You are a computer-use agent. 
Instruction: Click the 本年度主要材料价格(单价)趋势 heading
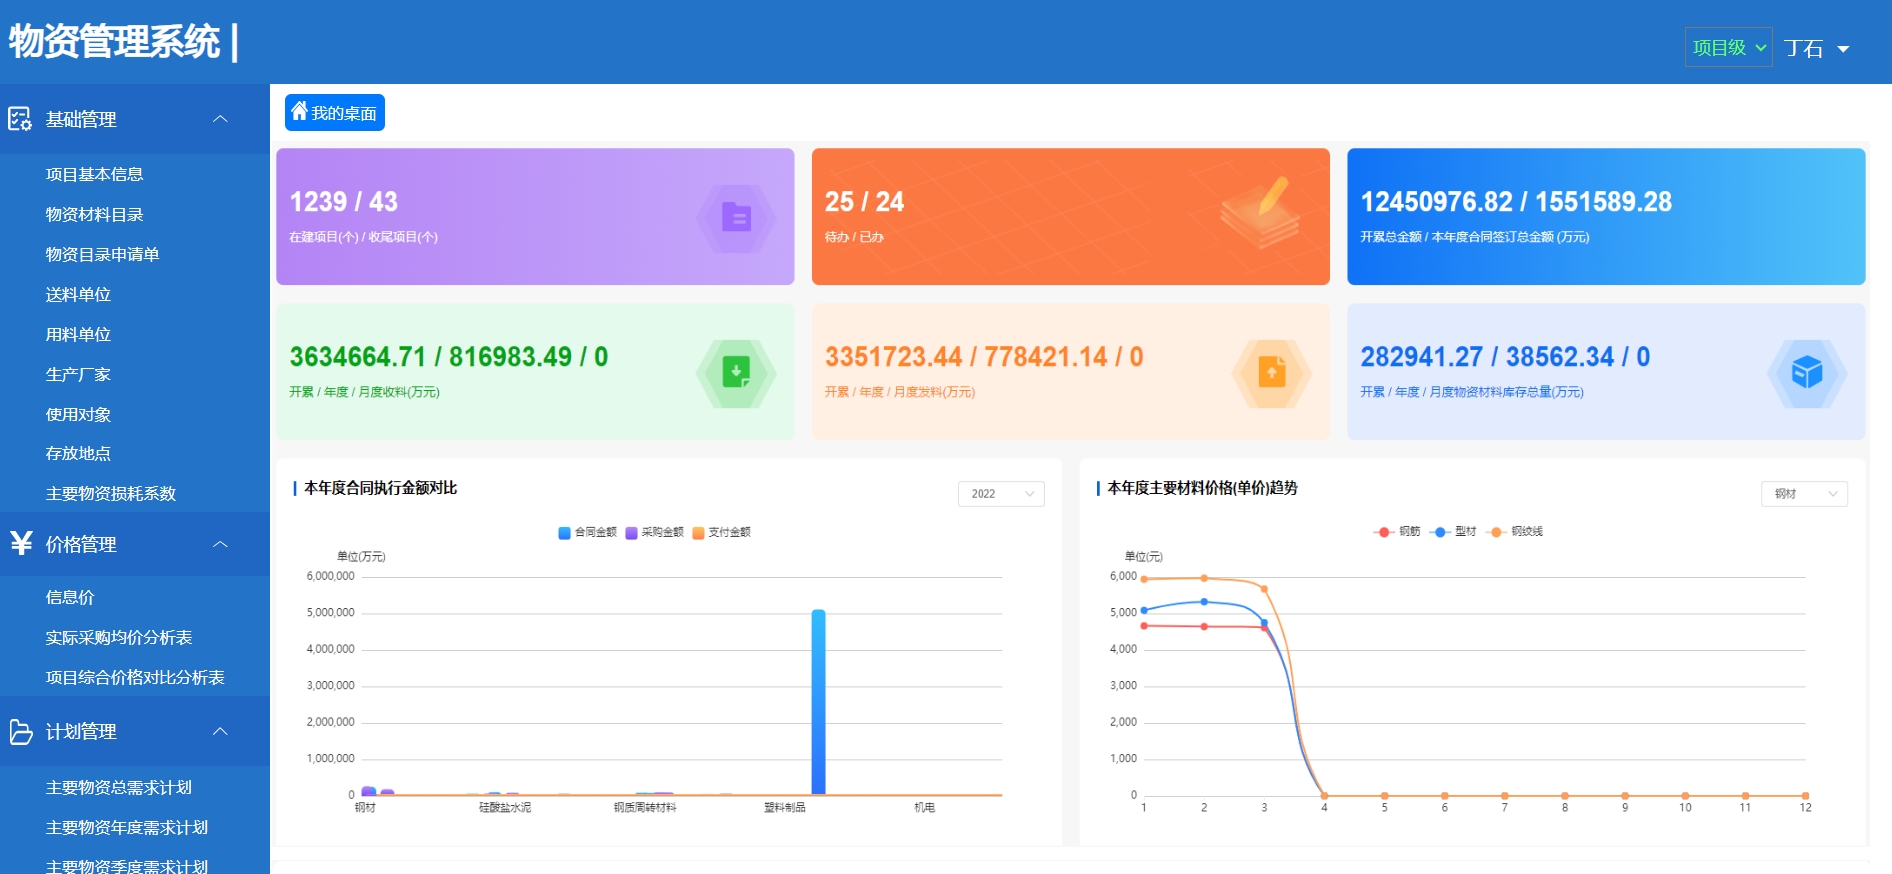(x=1202, y=488)
